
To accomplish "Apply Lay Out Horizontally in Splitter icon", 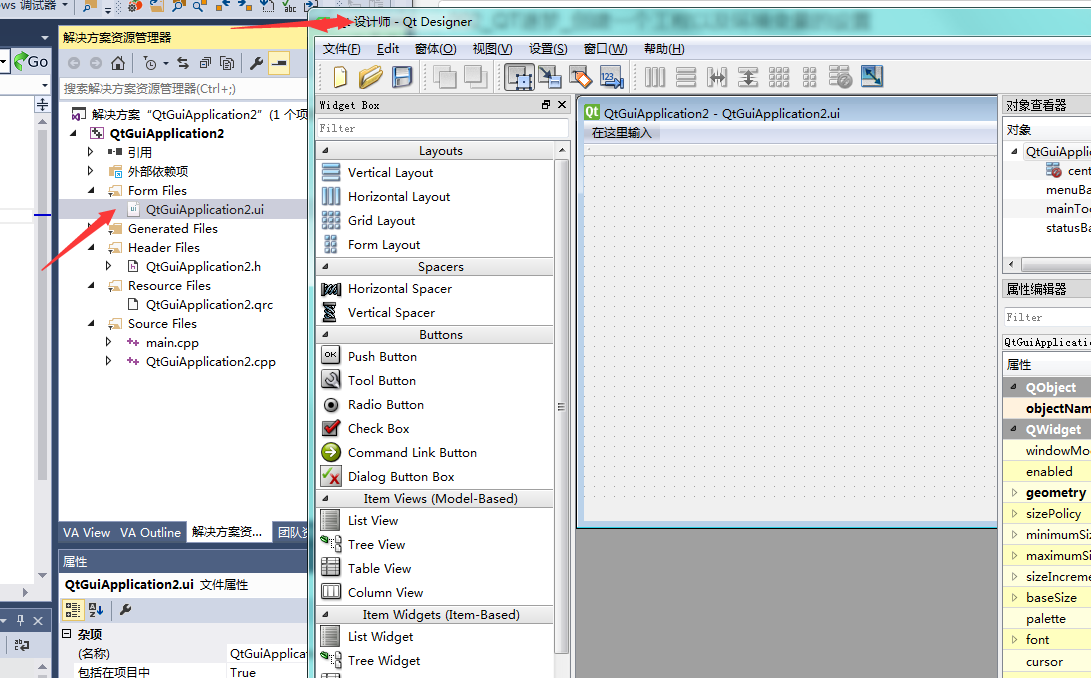I will click(x=717, y=77).
